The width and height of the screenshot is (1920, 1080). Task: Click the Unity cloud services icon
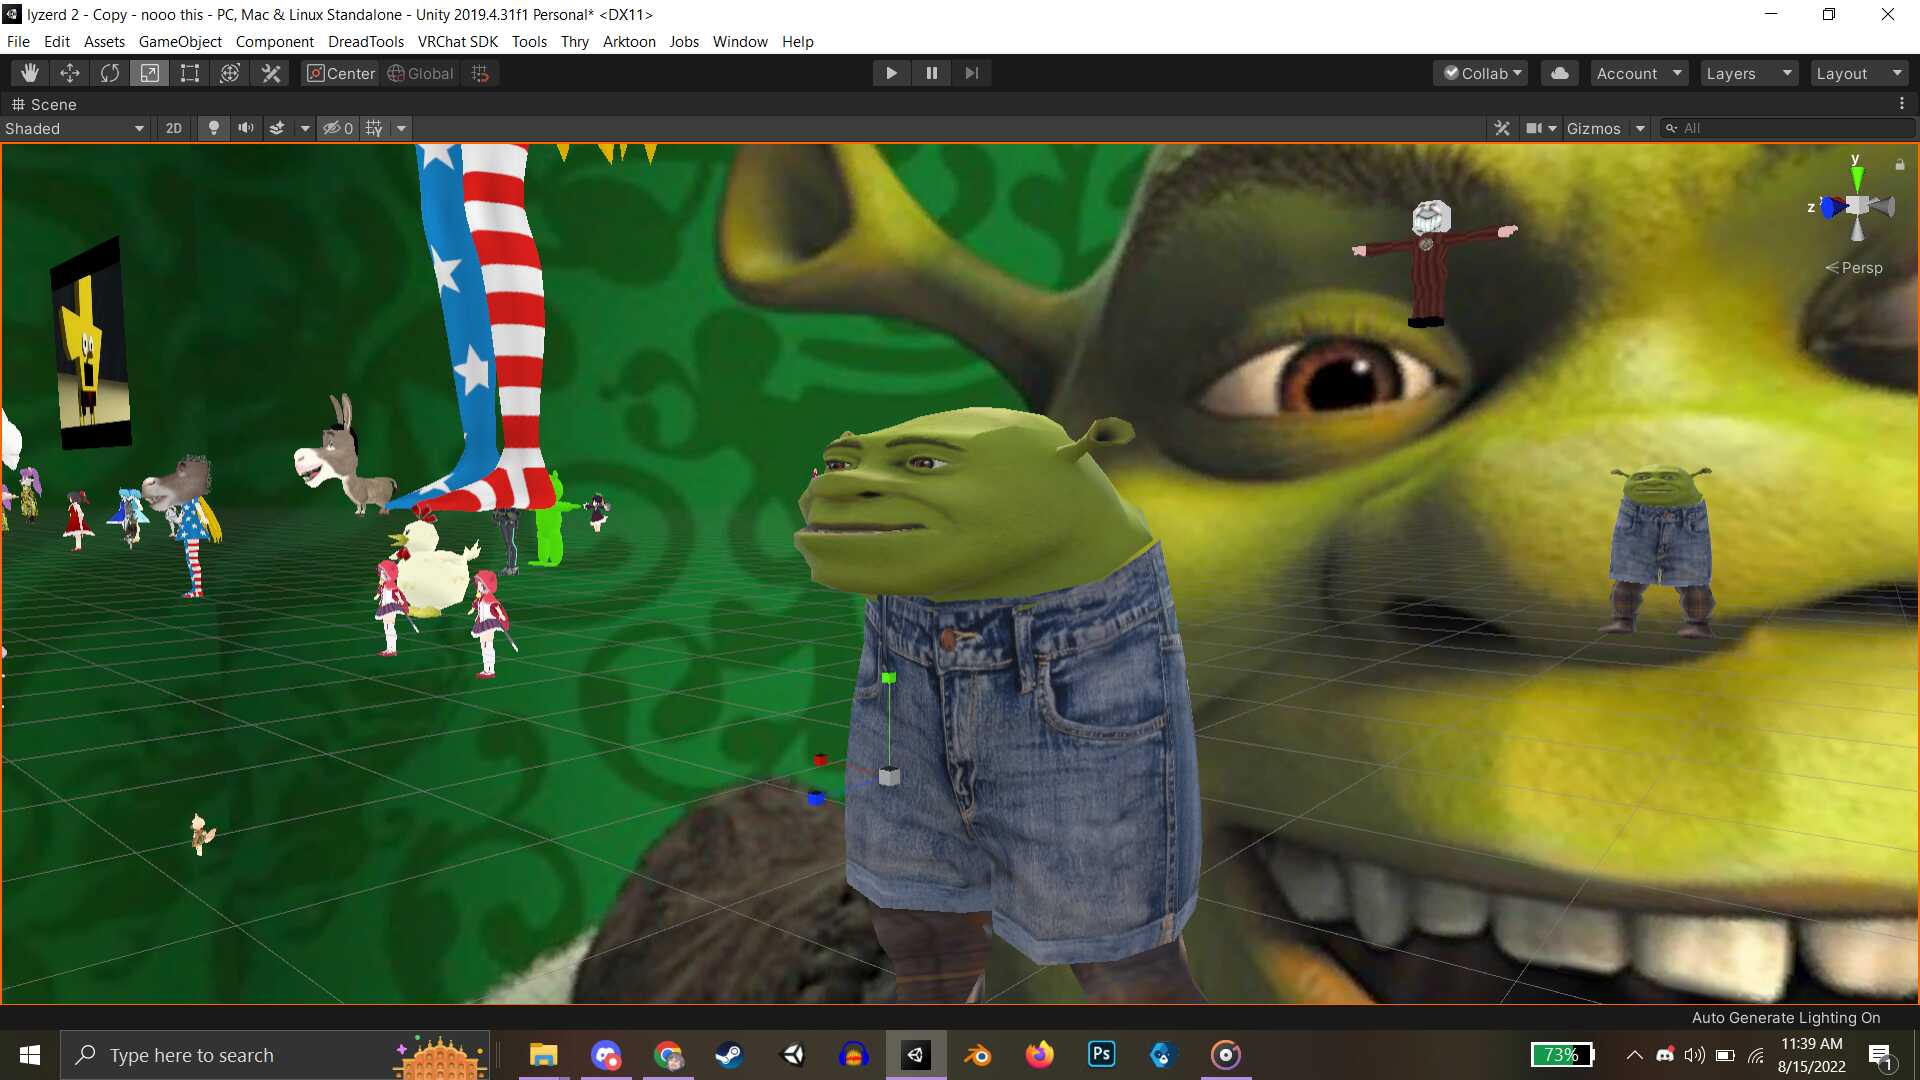click(1559, 73)
